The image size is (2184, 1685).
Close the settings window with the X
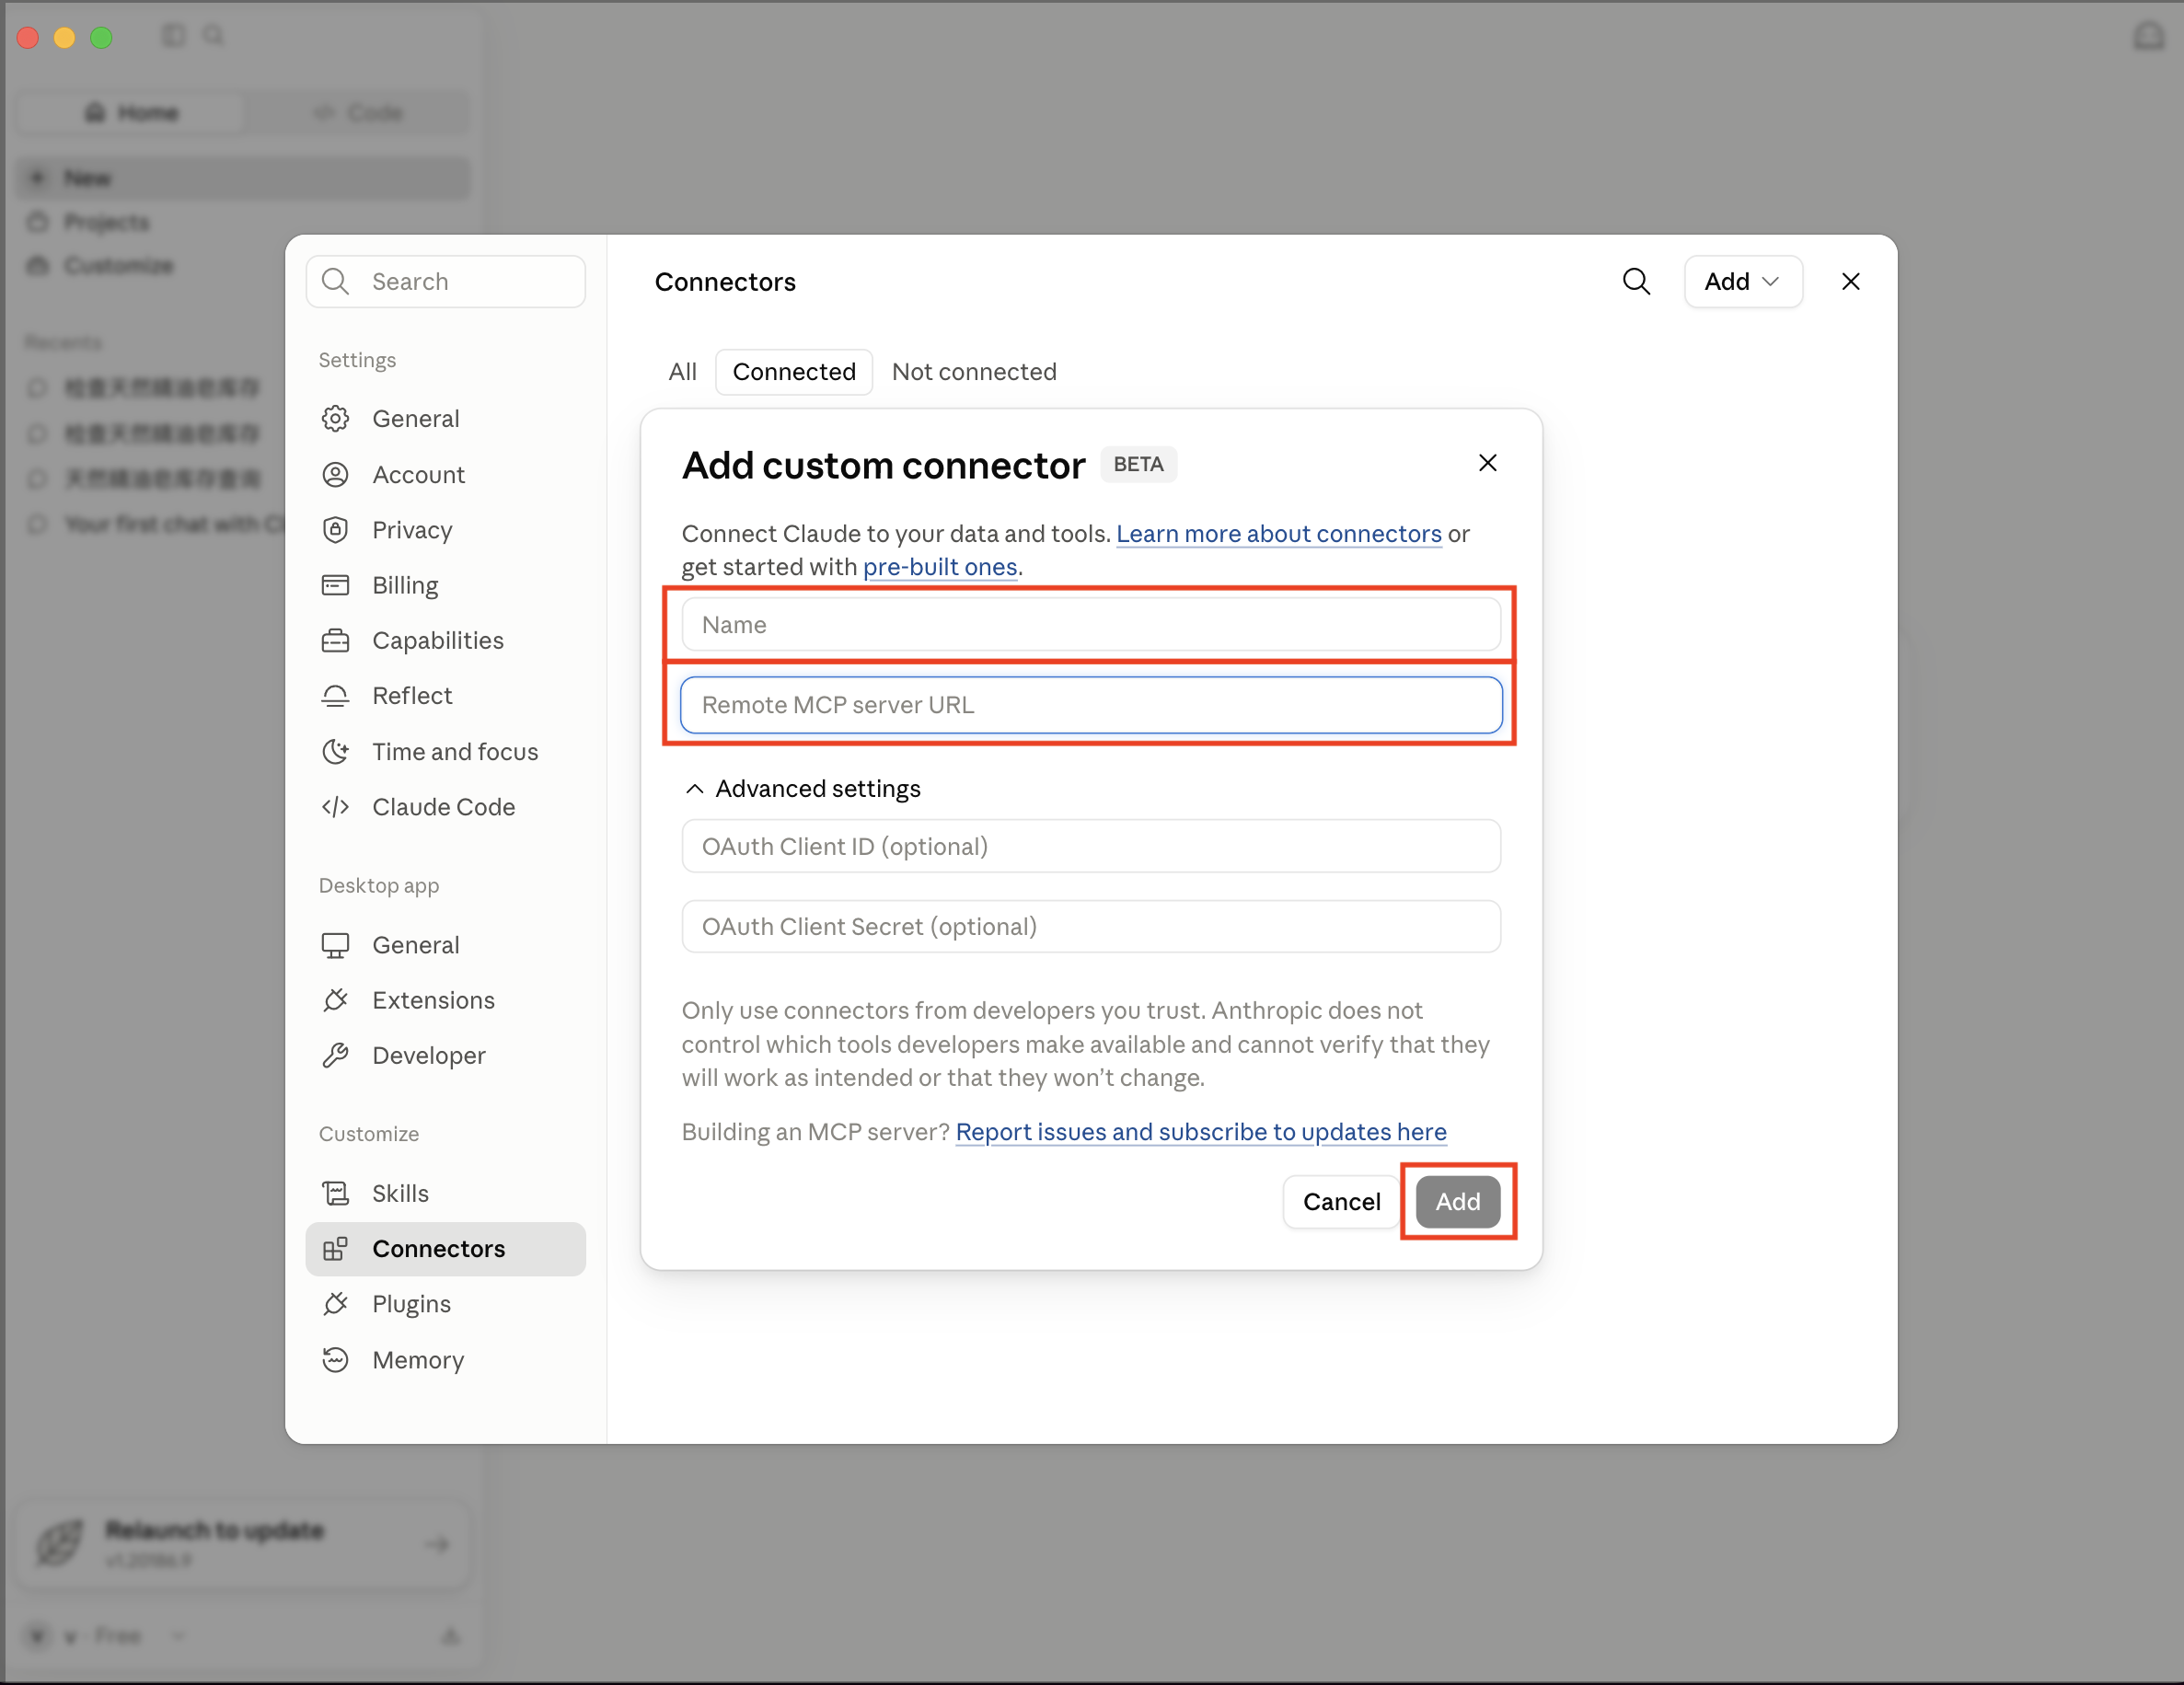[1851, 282]
